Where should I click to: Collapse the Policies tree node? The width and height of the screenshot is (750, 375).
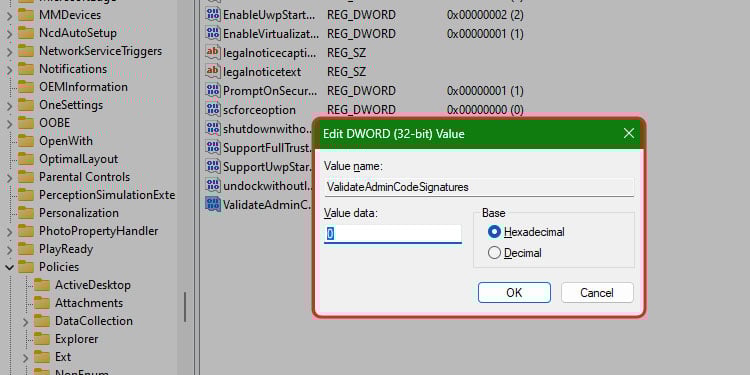10,267
